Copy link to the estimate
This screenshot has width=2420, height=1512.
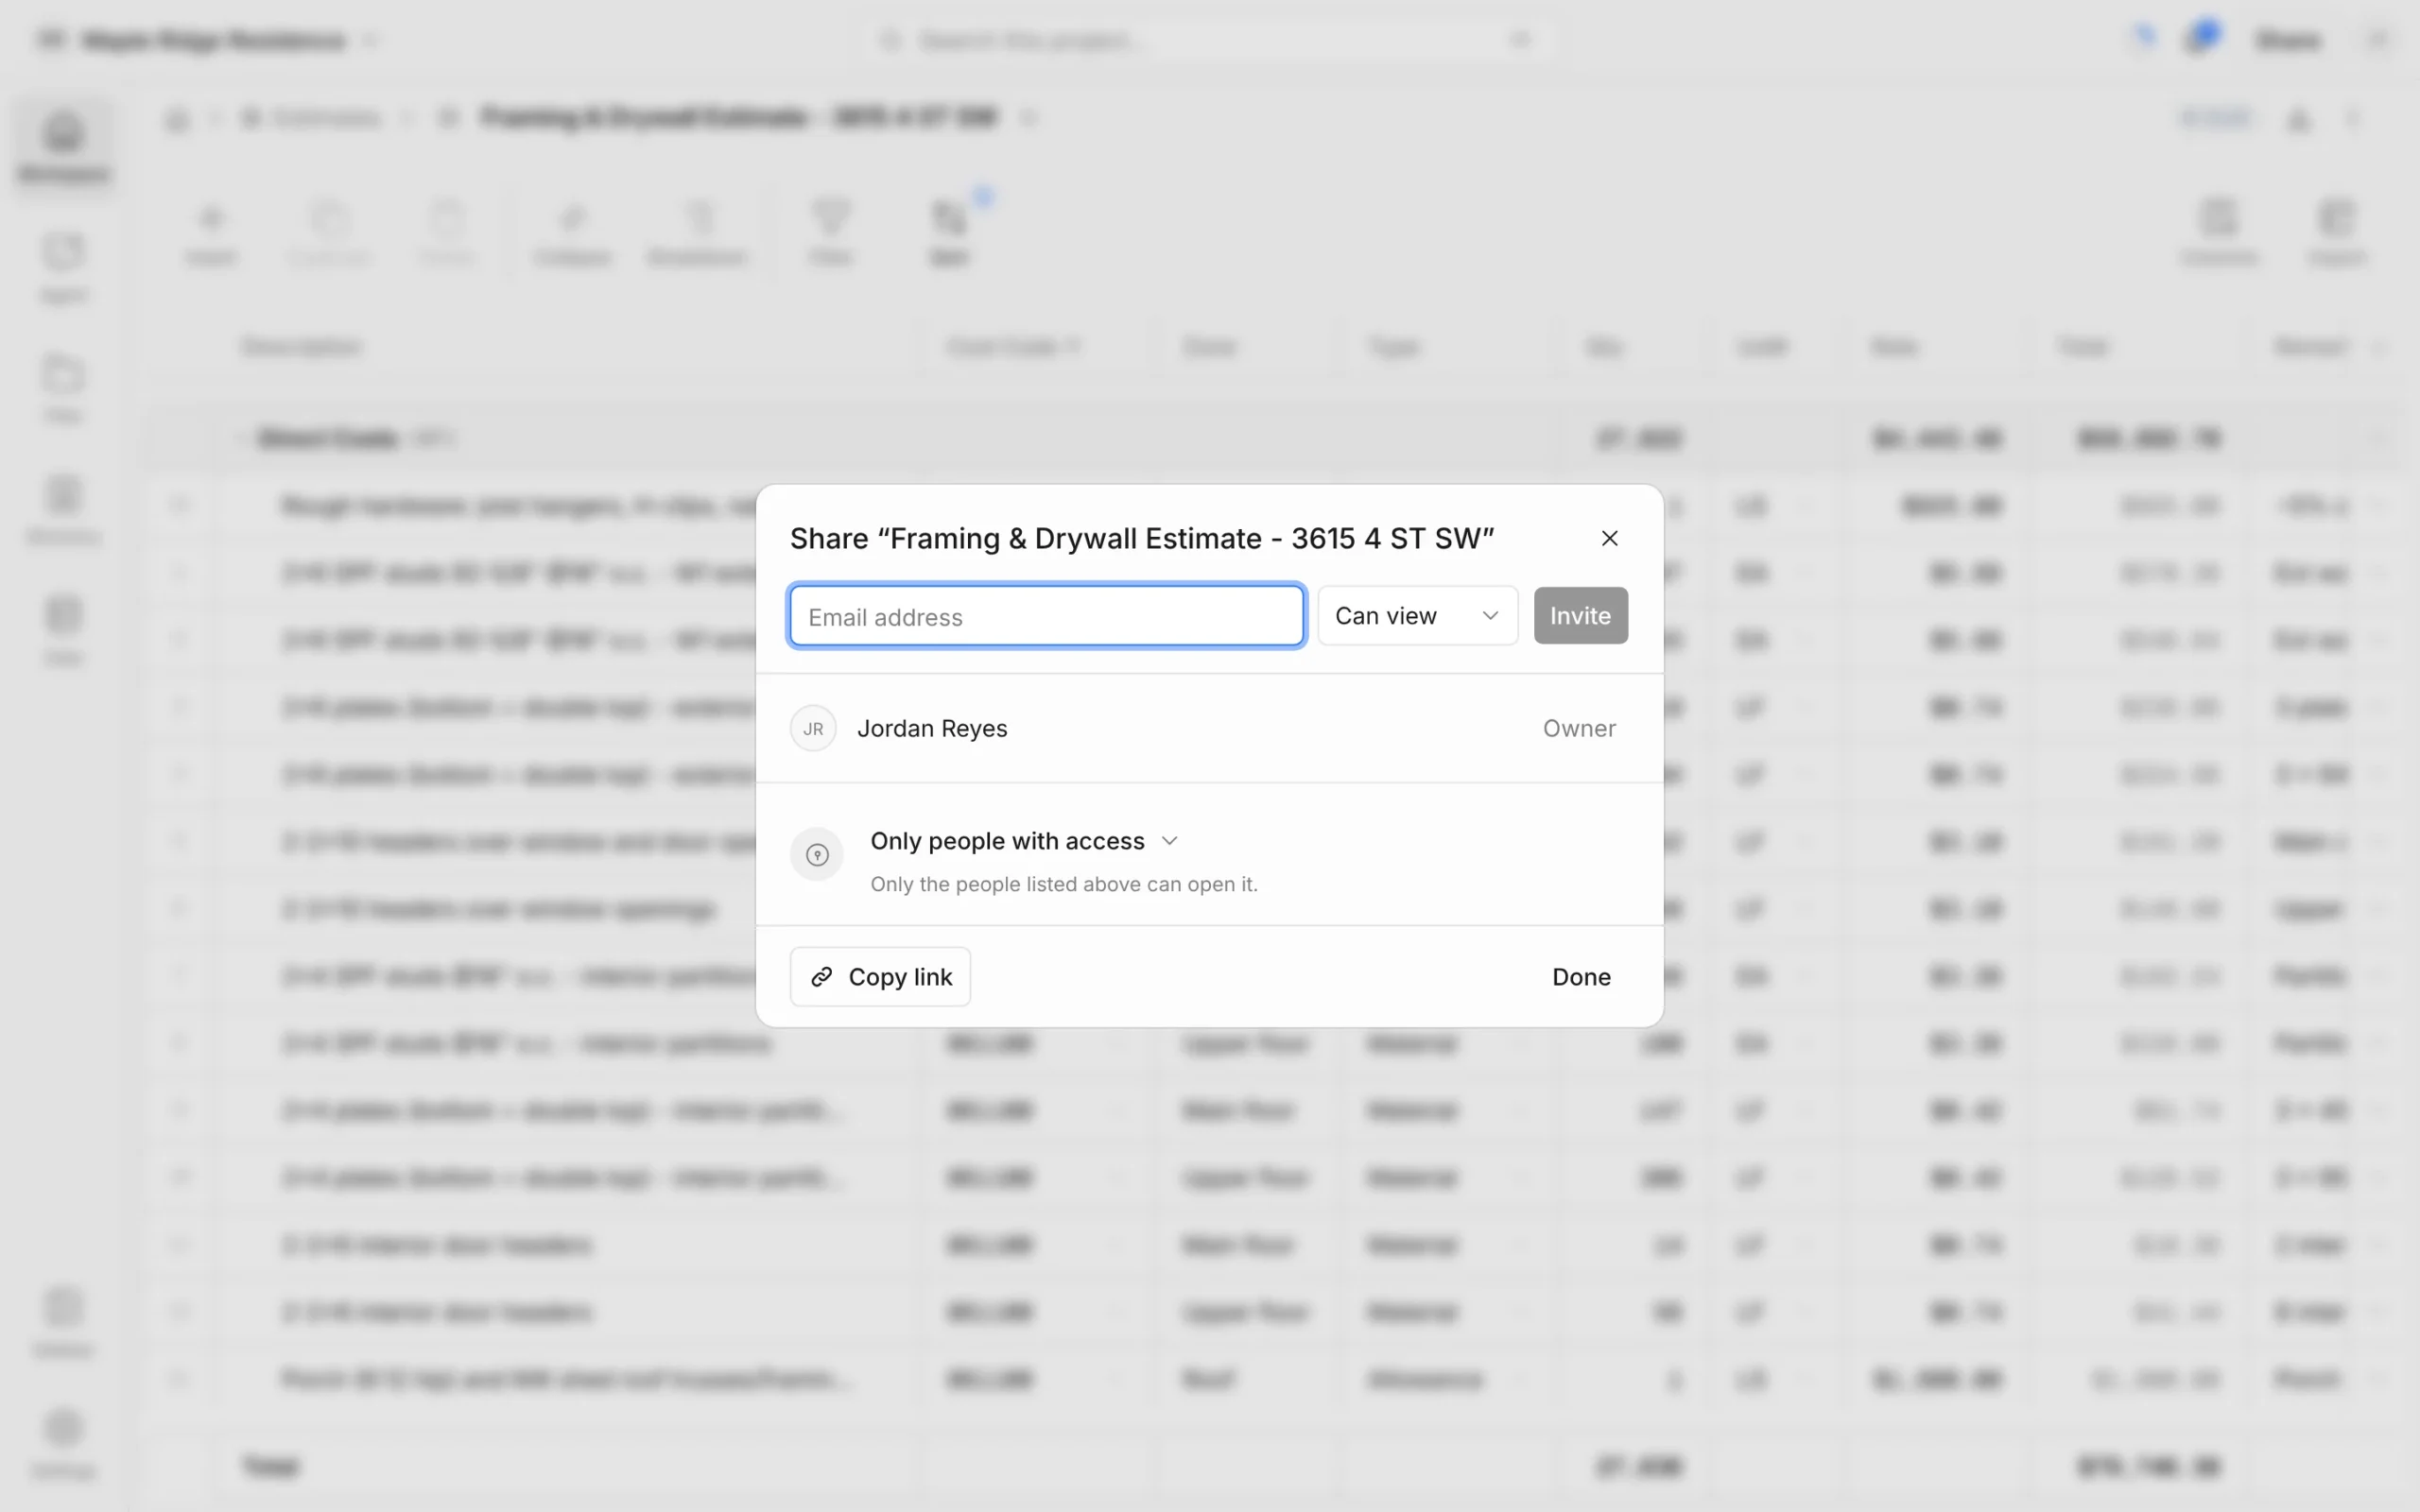(880, 977)
